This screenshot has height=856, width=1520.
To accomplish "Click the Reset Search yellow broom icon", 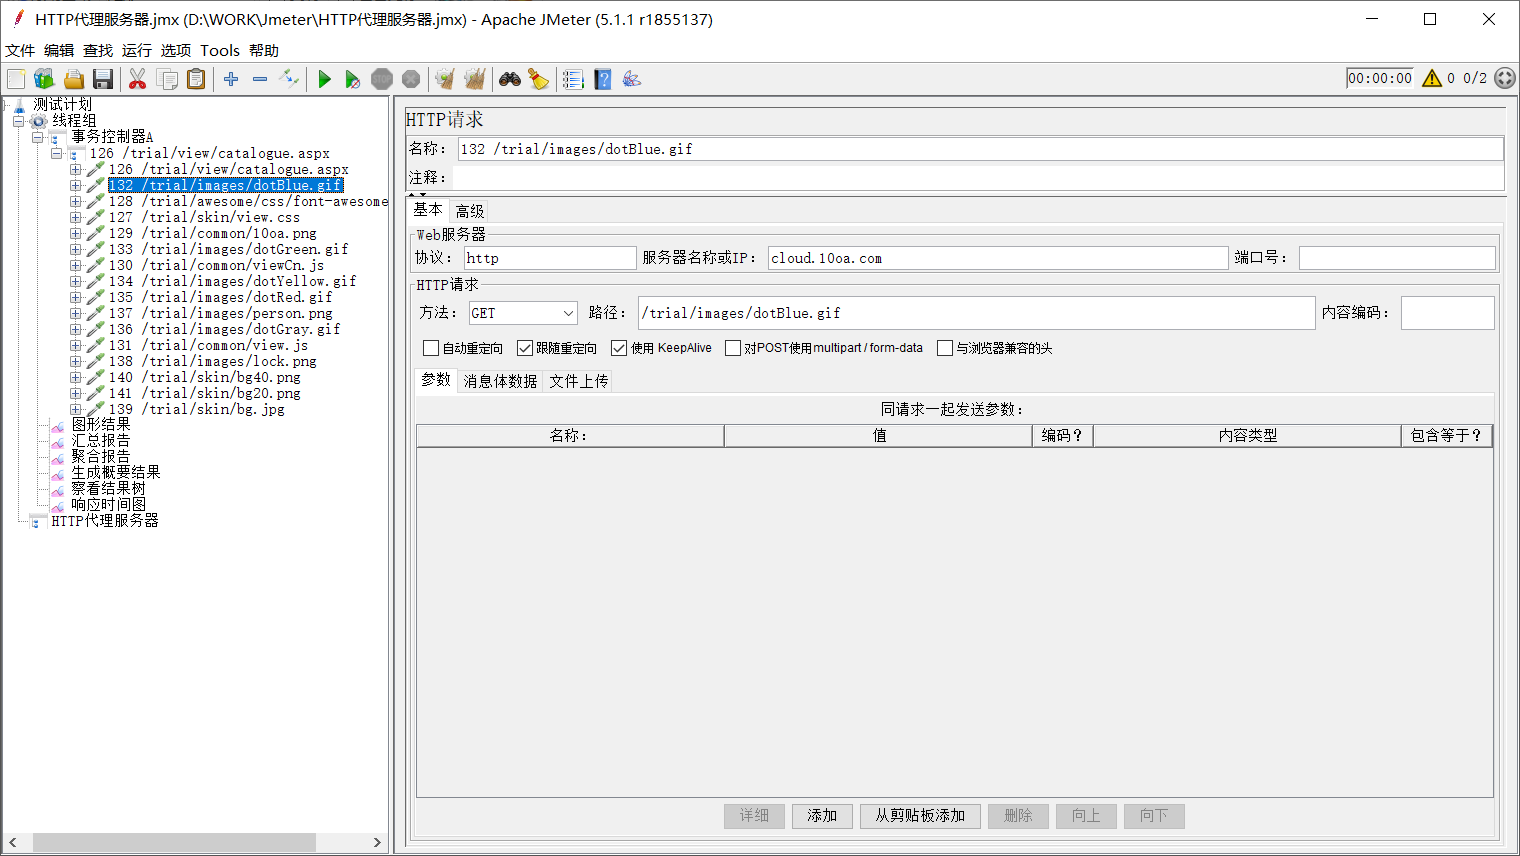I will coord(539,79).
